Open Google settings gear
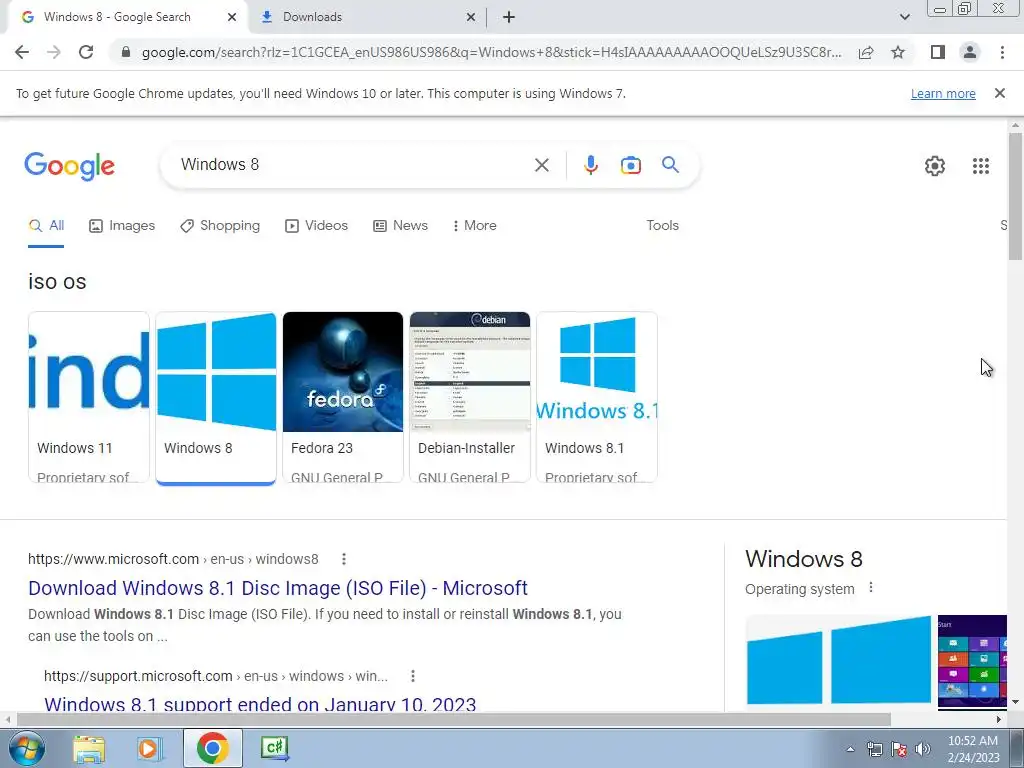 935,166
